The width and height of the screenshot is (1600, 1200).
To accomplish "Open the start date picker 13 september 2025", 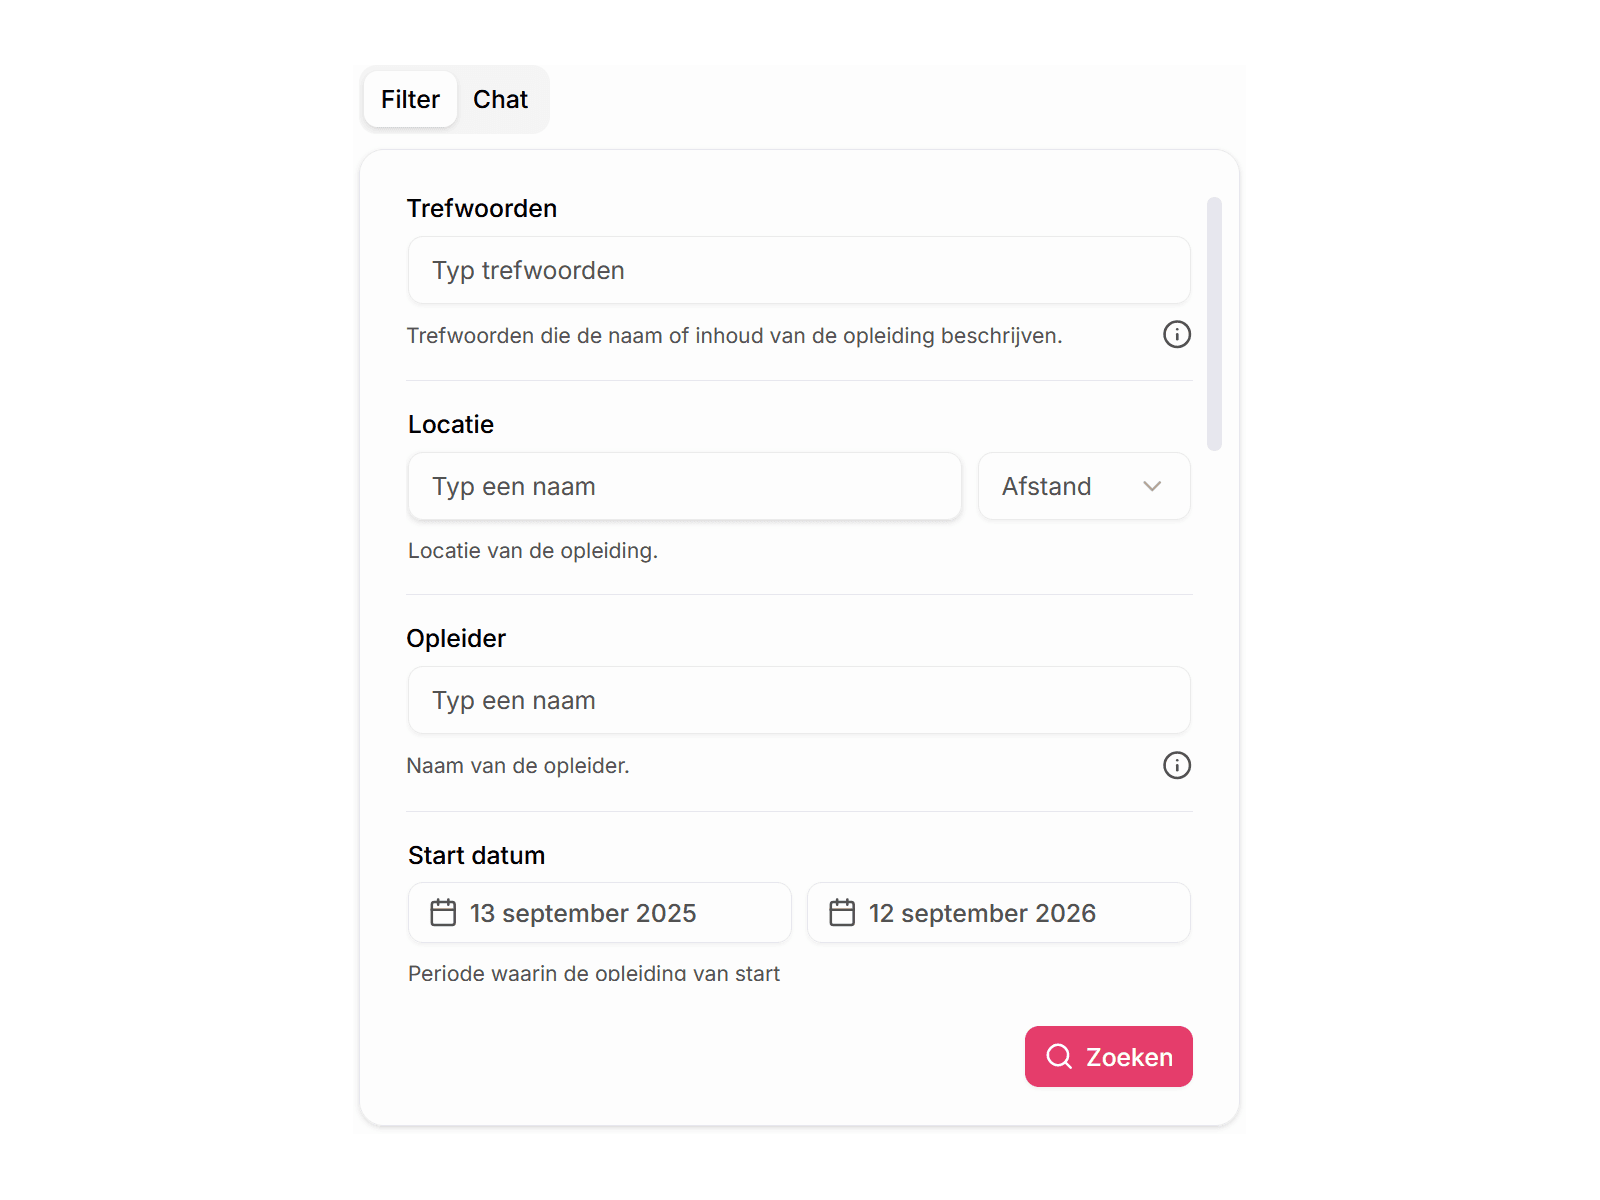I will point(599,913).
